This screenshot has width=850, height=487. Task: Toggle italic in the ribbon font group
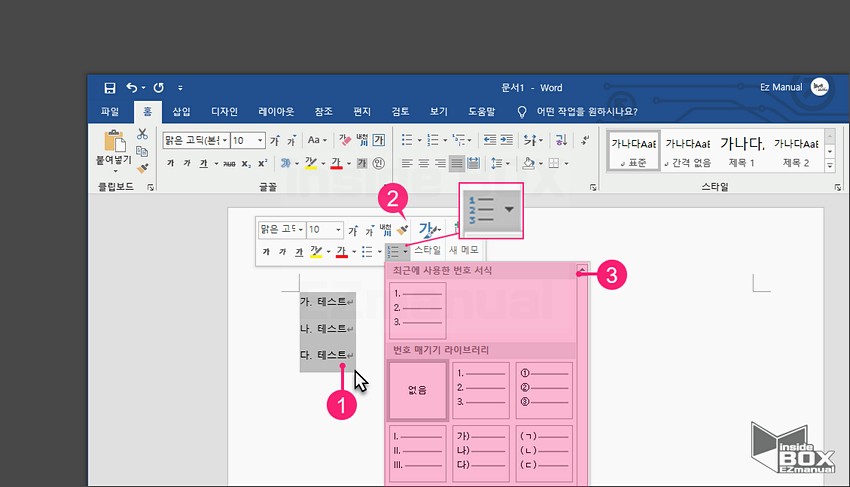tap(186, 163)
